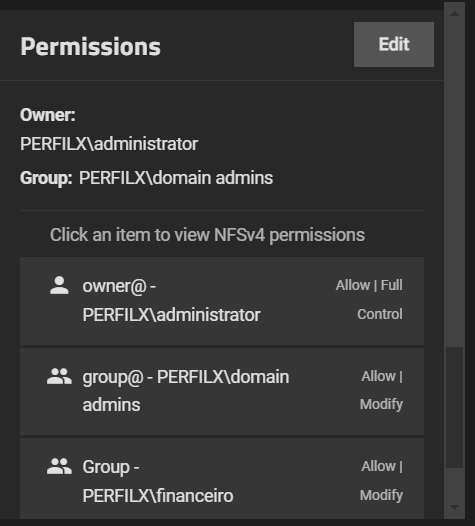Click the Permissions heading
Image resolution: width=475 pixels, height=526 pixels.
[x=91, y=47]
